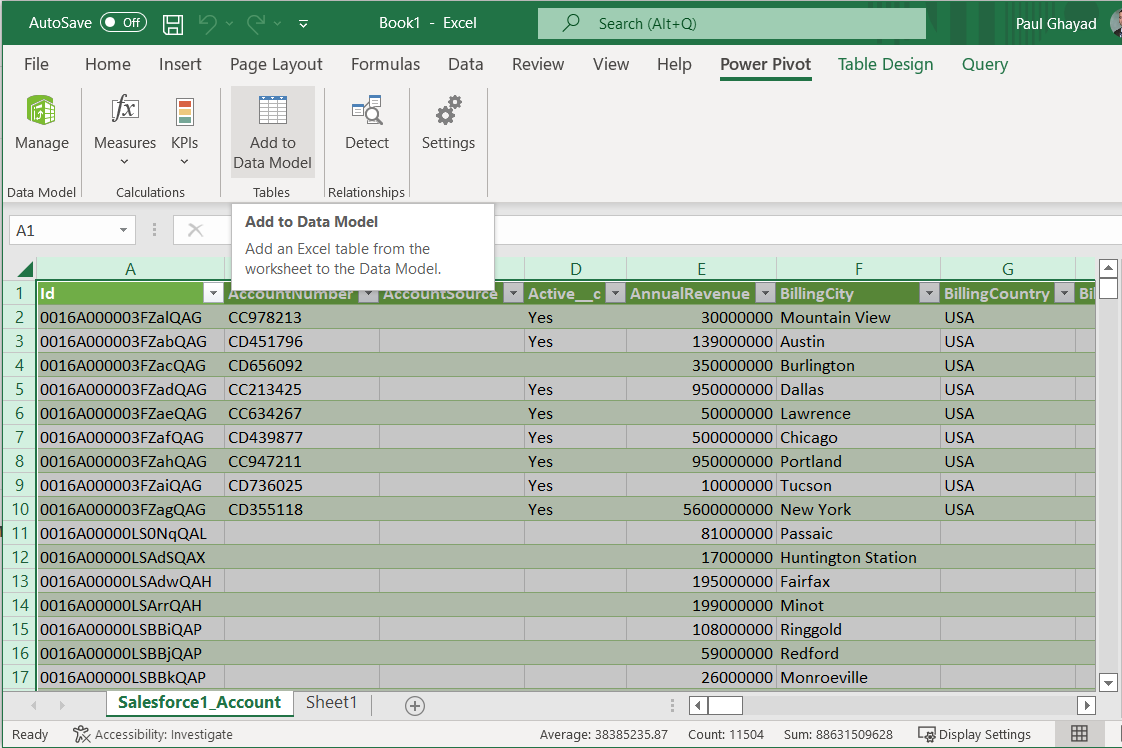This screenshot has width=1122, height=748.
Task: Select column F header
Action: click(x=859, y=269)
